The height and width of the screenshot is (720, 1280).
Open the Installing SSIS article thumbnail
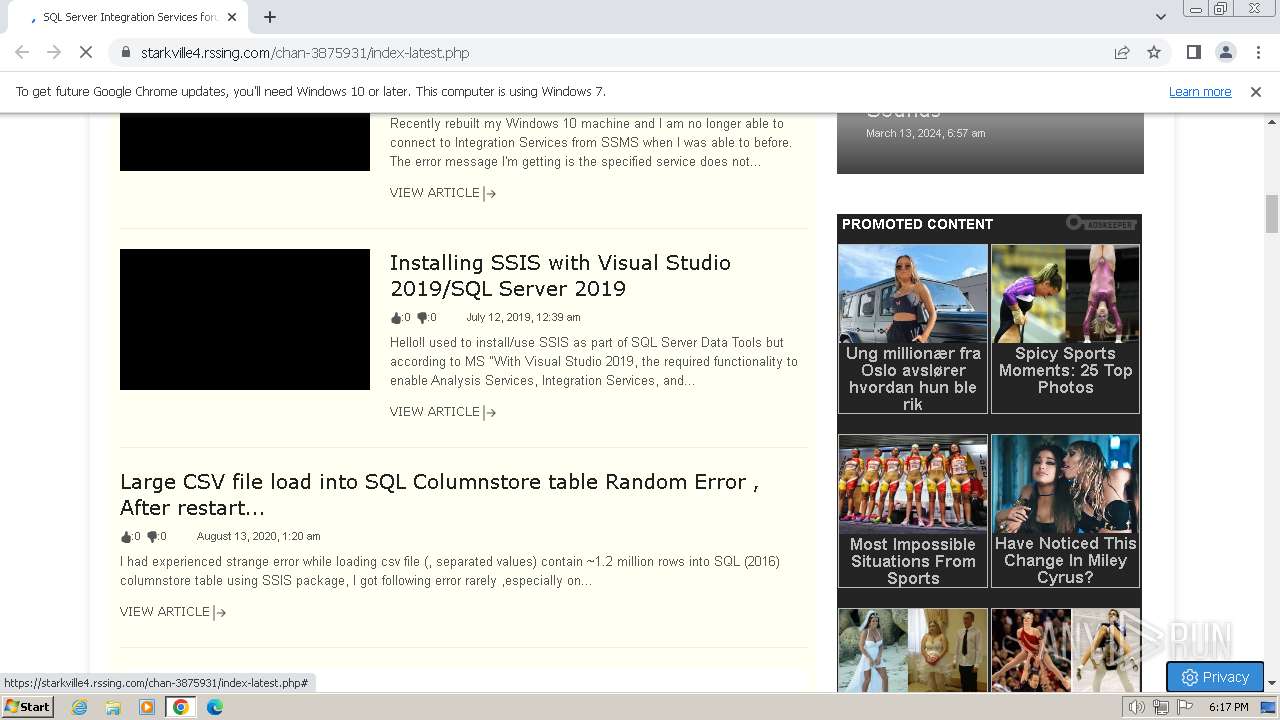(x=245, y=319)
